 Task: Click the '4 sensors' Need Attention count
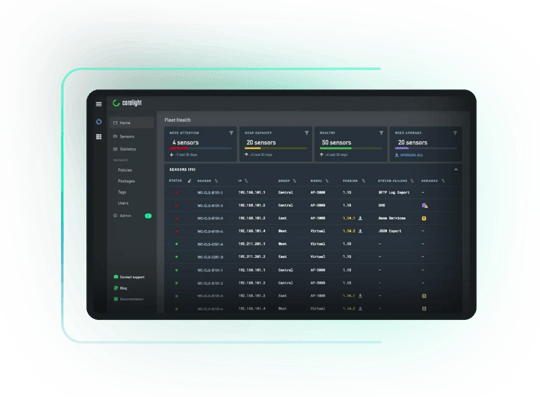(185, 143)
